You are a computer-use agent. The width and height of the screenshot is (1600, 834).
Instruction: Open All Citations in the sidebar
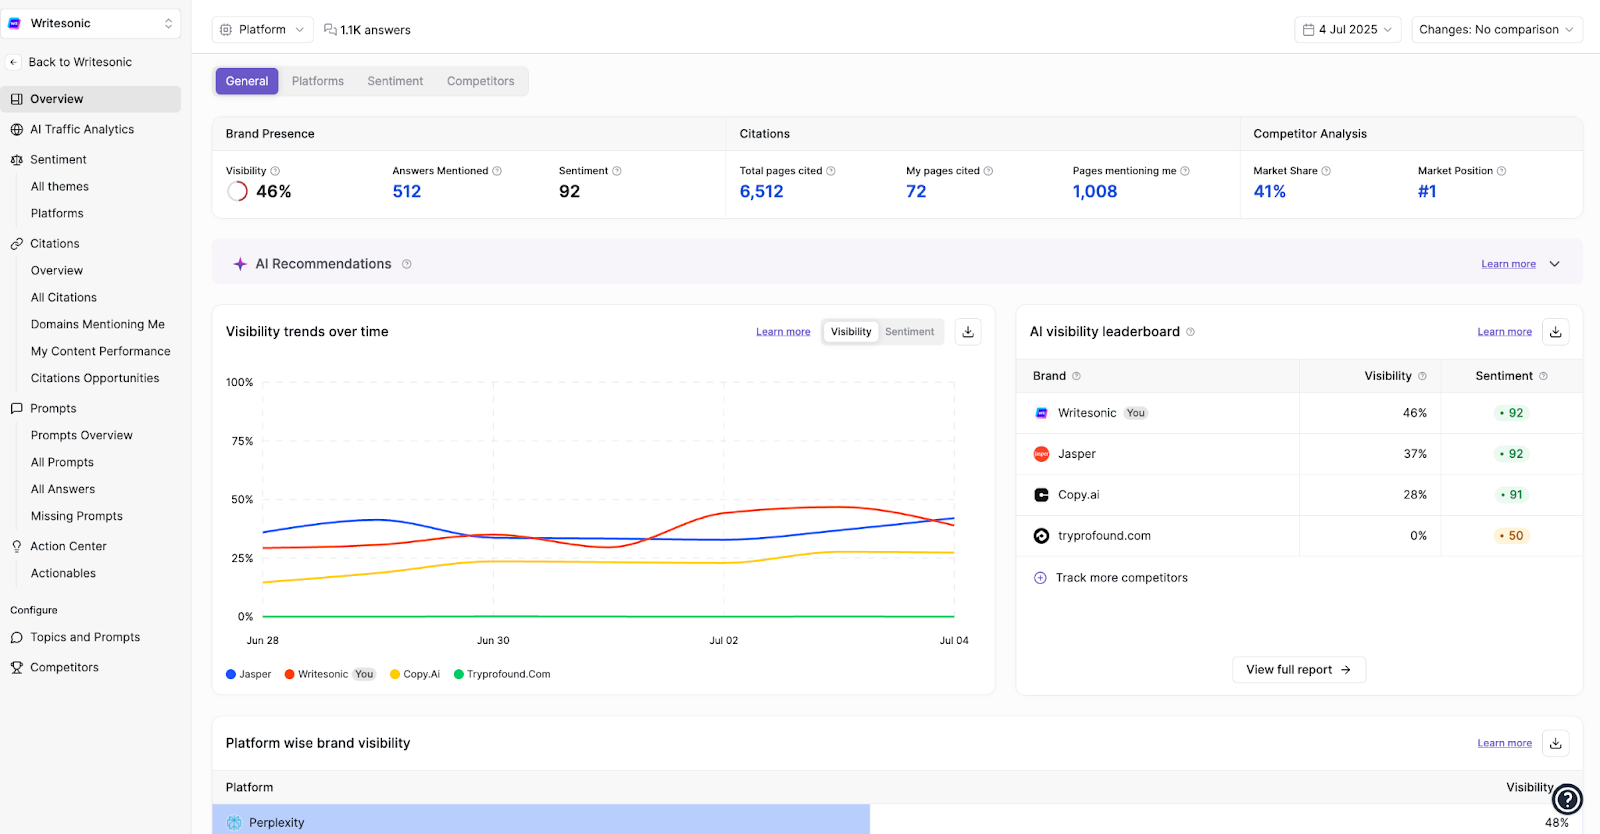[x=64, y=297]
